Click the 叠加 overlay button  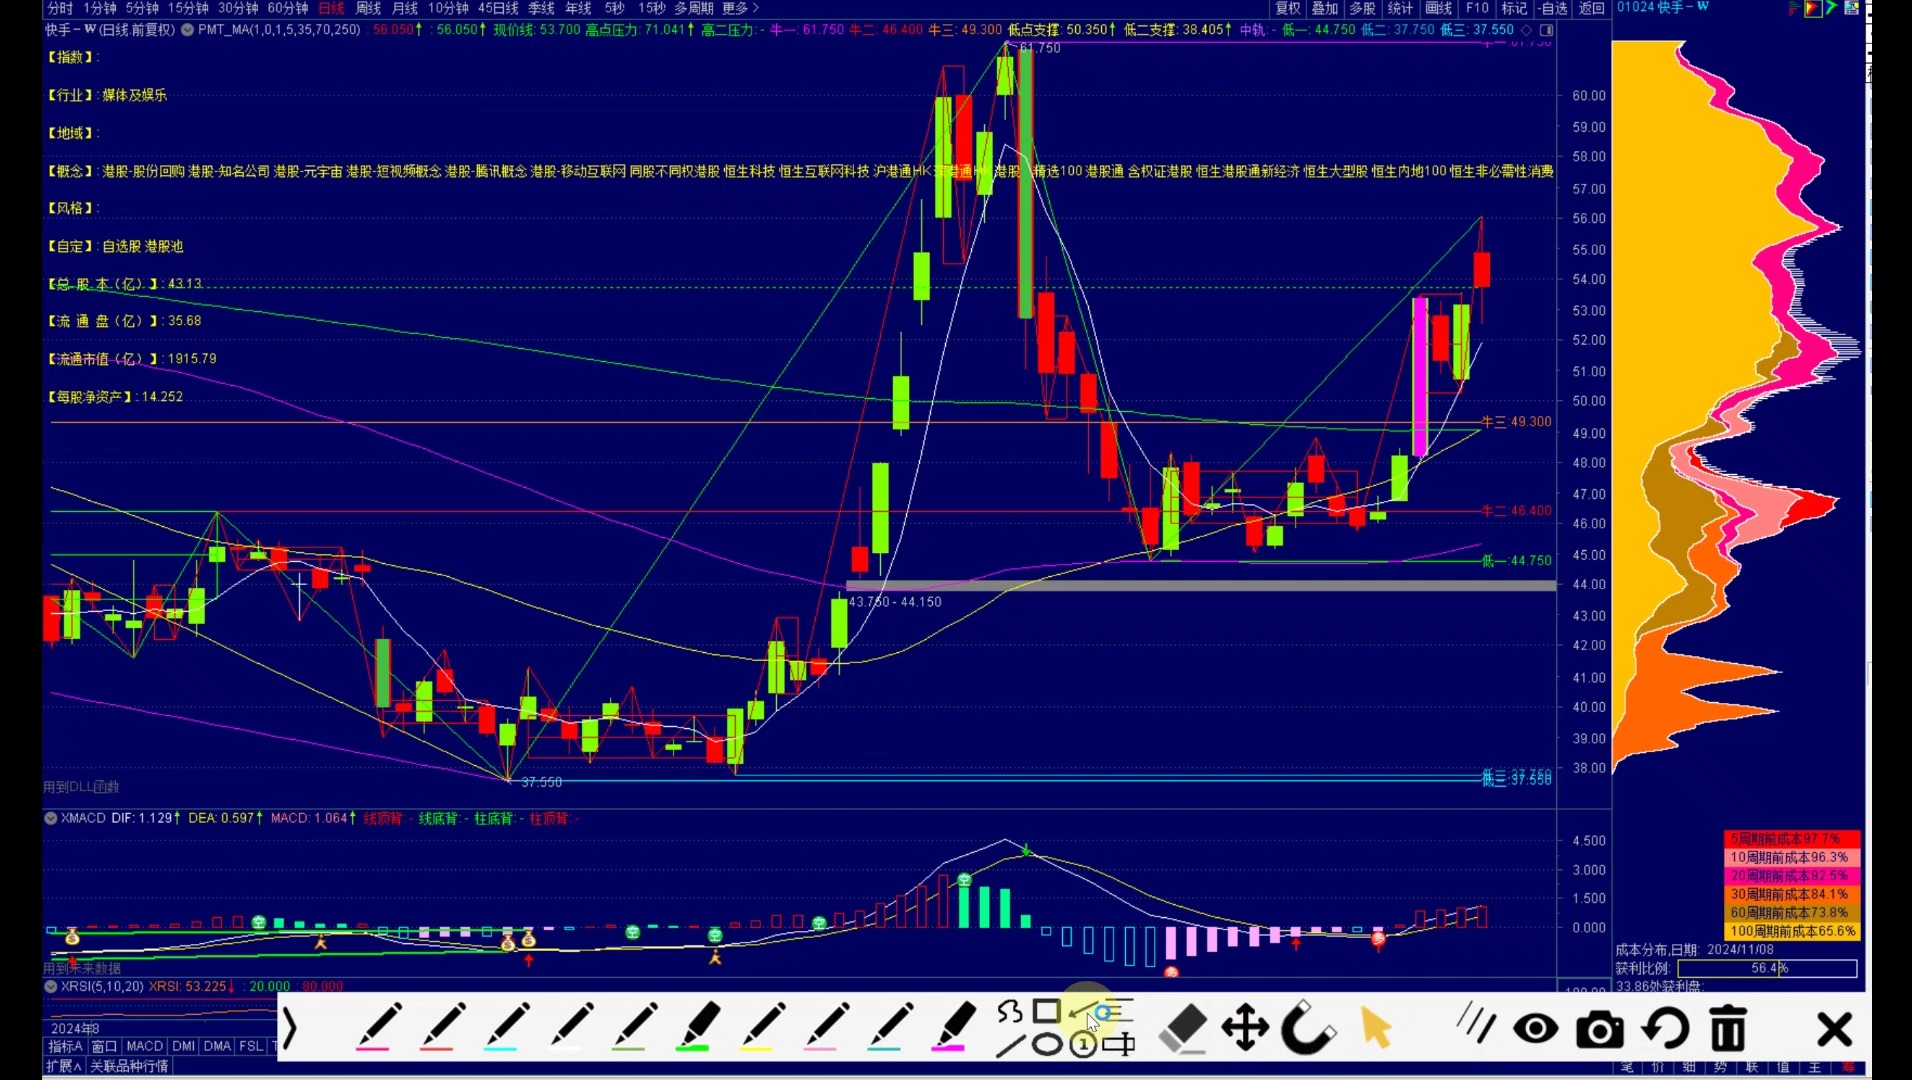[x=1325, y=8]
